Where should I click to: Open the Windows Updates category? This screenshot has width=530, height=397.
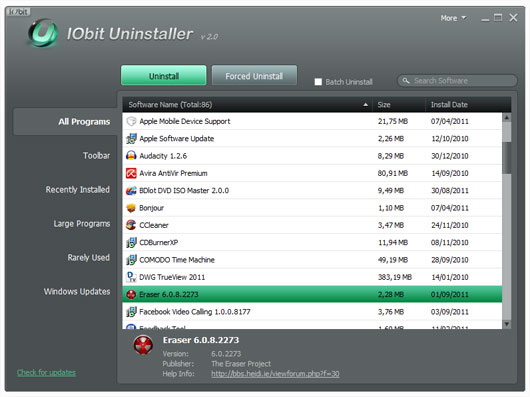pyautogui.click(x=77, y=291)
